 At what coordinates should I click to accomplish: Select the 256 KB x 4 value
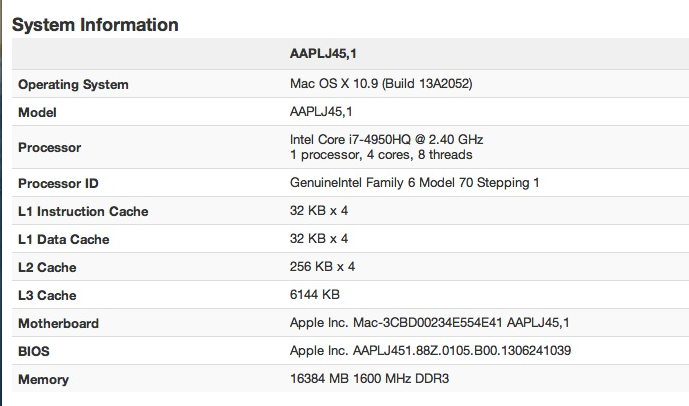322,267
